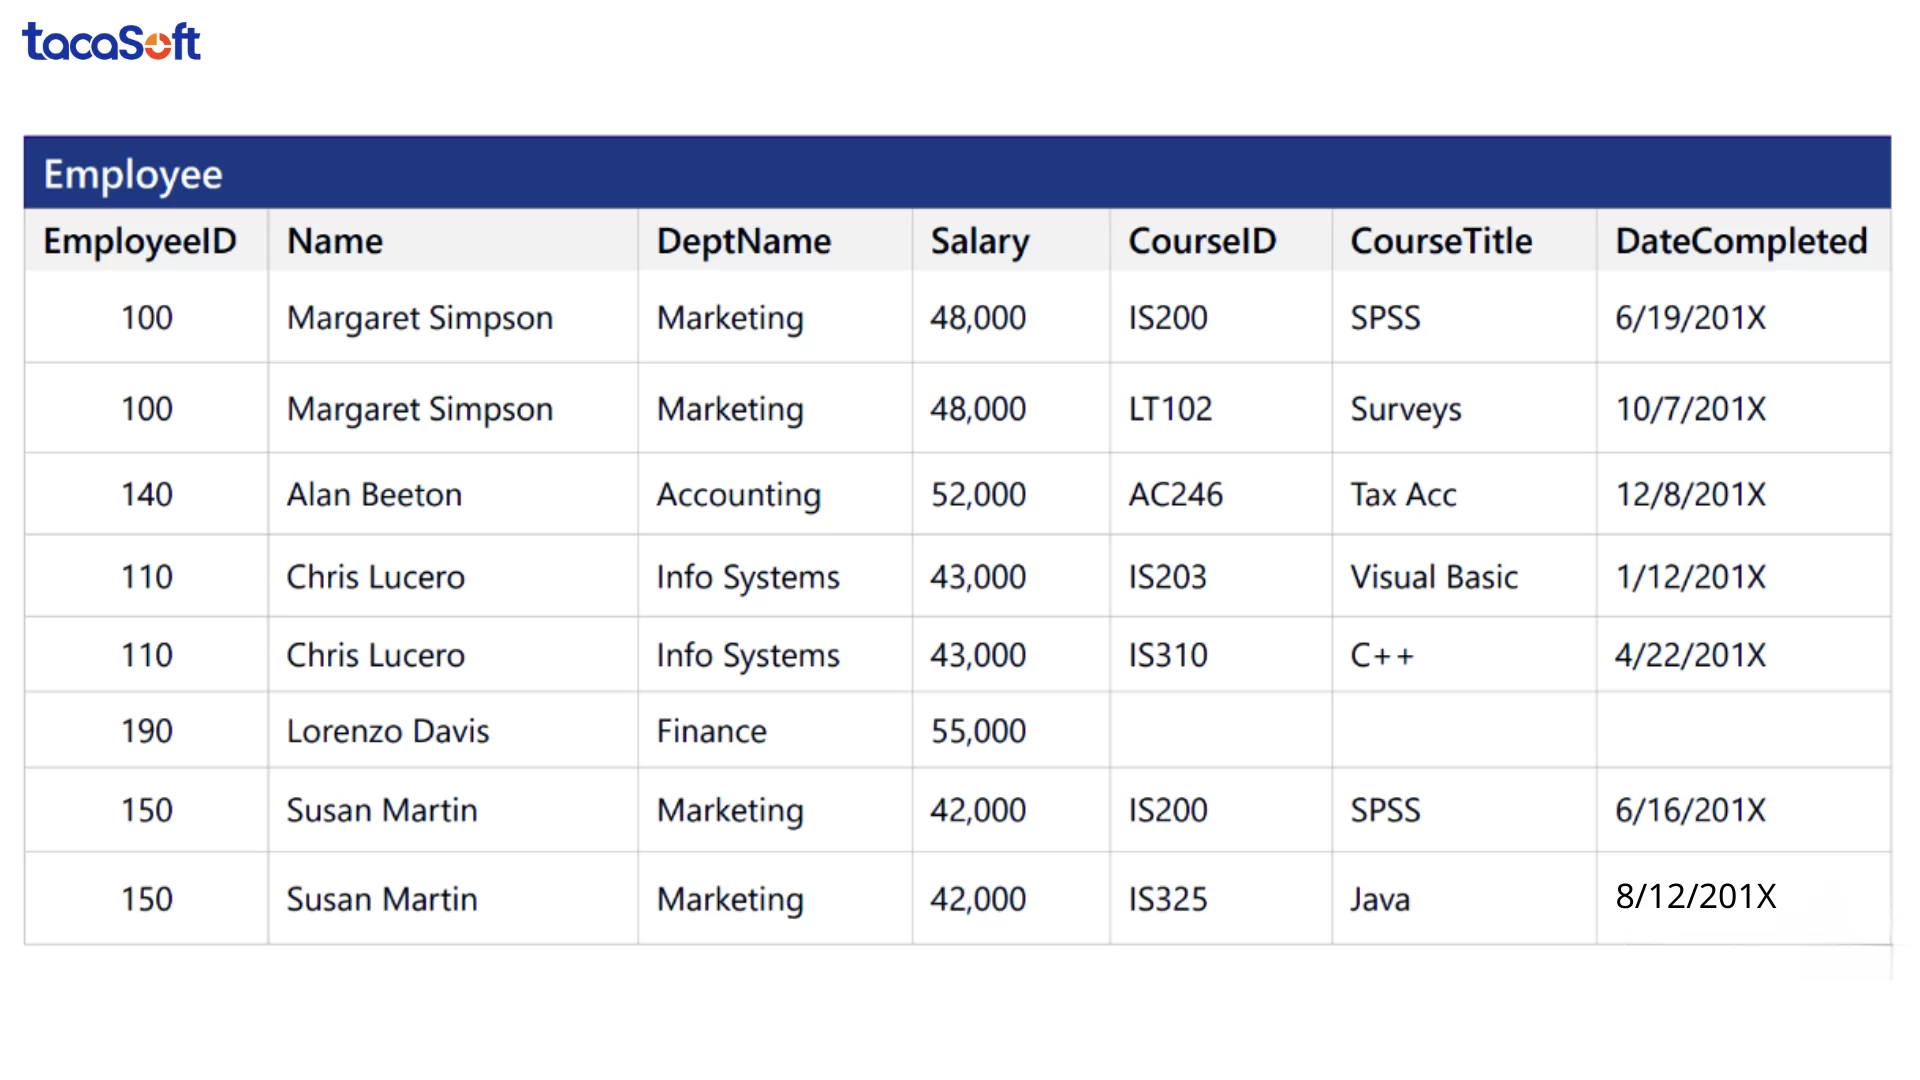The image size is (1920, 1080).
Task: Select the Alan Beeton name cell
Action: pos(374,494)
